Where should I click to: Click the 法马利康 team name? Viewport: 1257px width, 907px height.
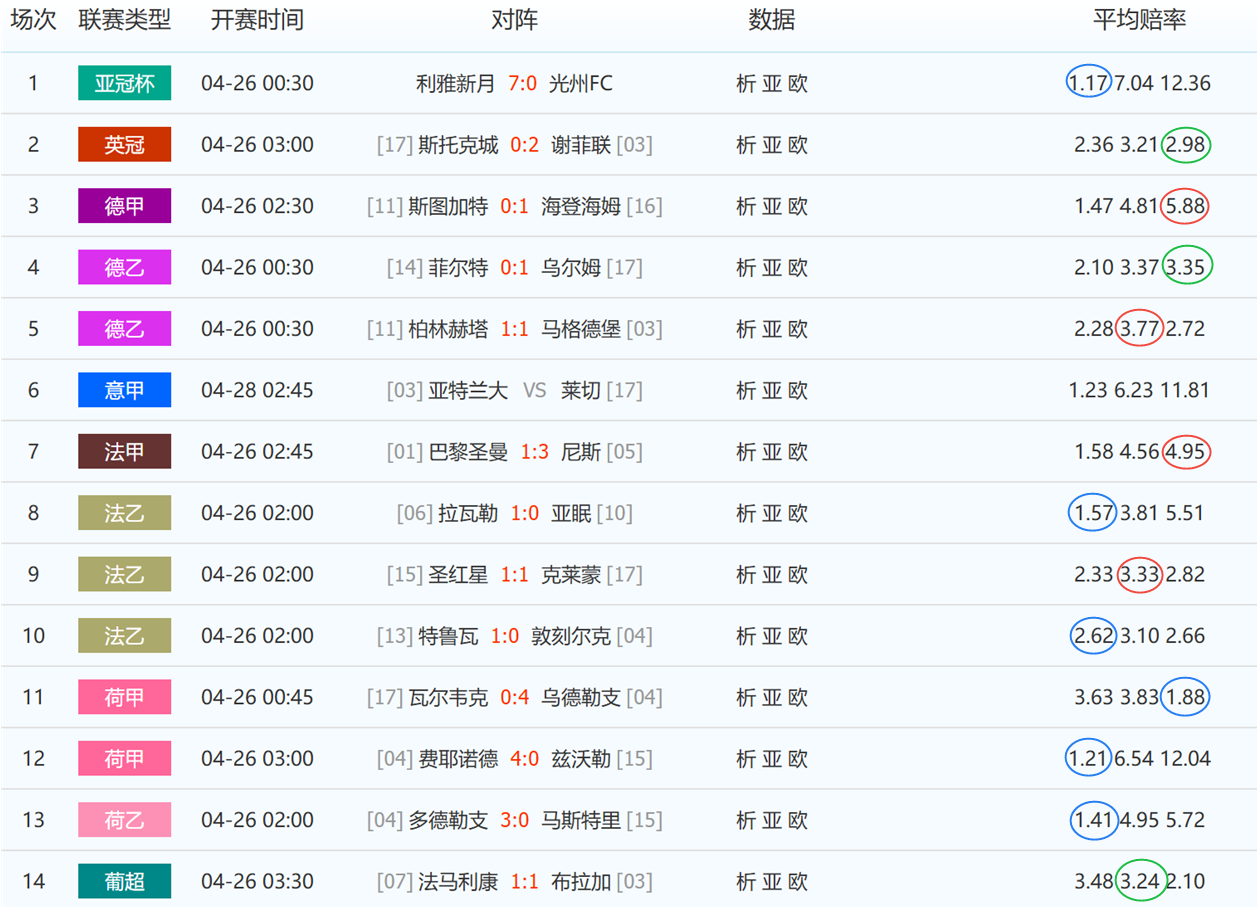458,881
